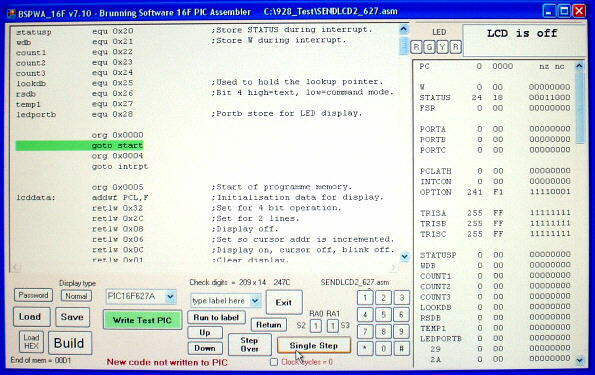Click code editor scroll down arrow
The image size is (595, 375).
[x=405, y=257]
